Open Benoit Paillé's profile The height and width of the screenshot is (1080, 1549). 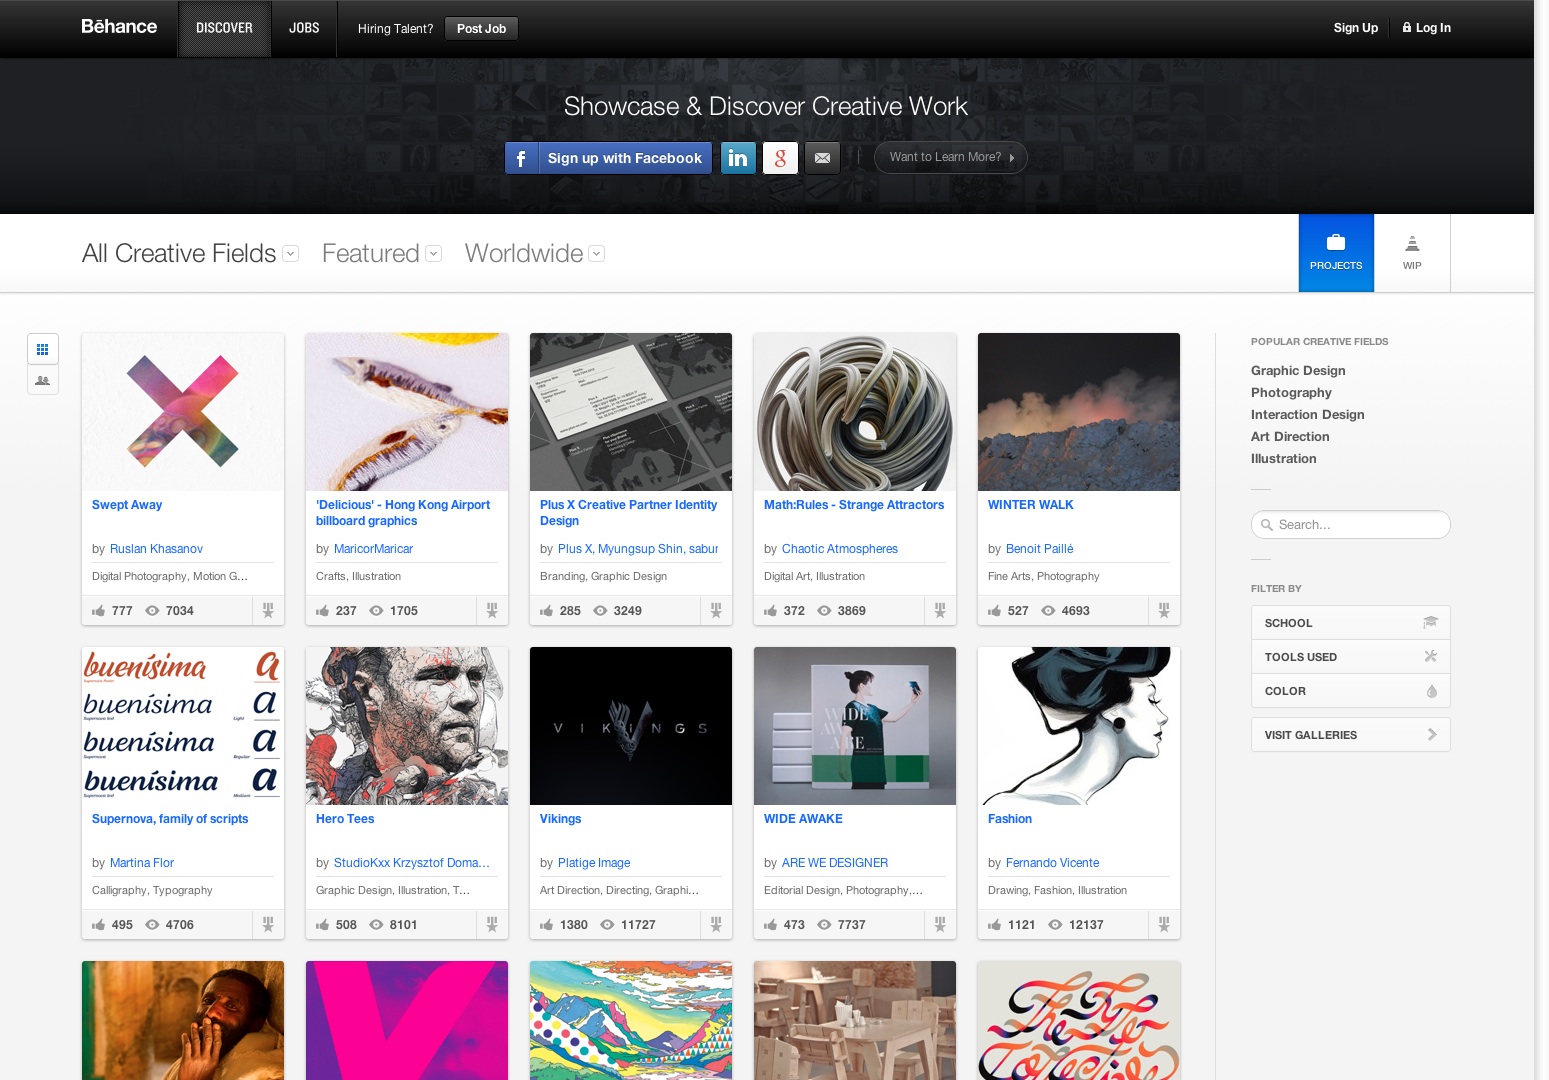tap(1039, 549)
